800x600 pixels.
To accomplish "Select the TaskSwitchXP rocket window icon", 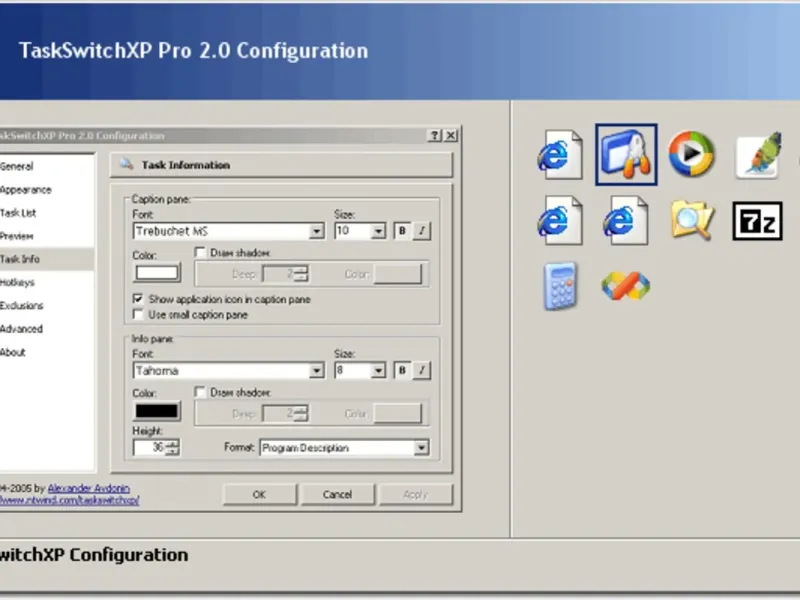I will click(626, 155).
